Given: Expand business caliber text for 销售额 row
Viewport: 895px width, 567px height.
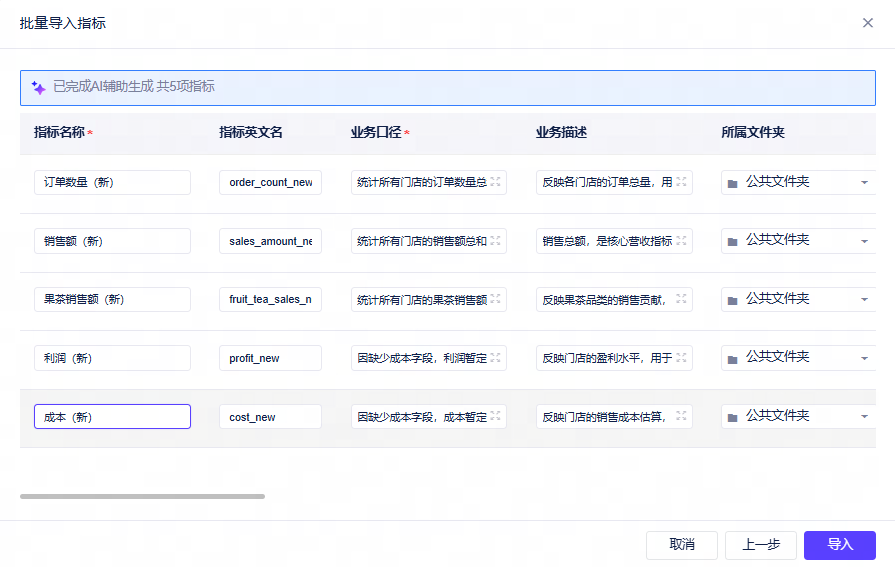Looking at the screenshot, I should [x=495, y=241].
